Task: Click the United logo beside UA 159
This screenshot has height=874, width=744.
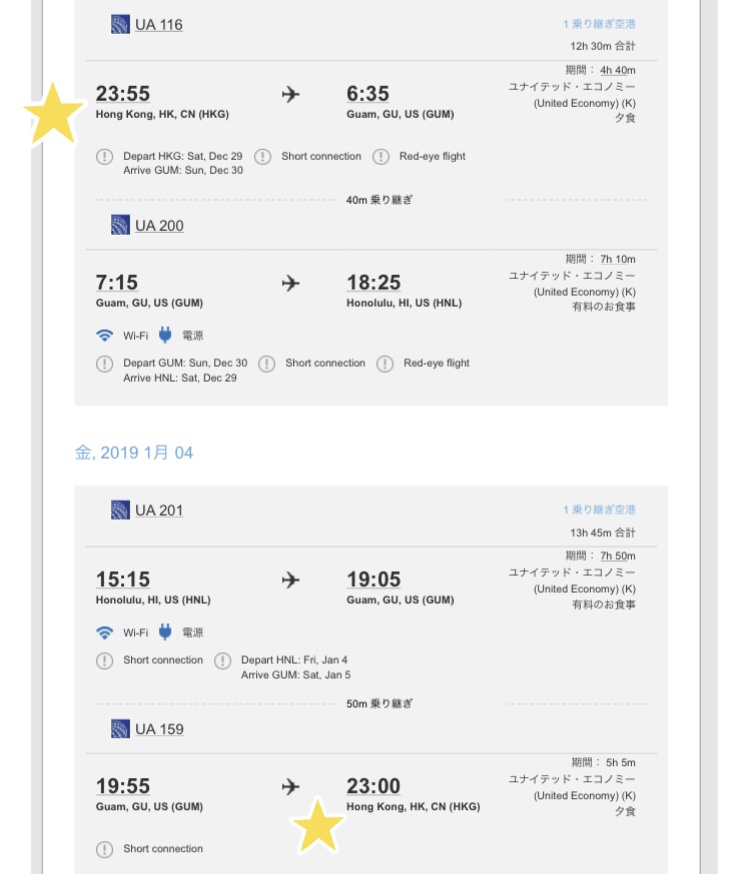Action: tap(120, 729)
